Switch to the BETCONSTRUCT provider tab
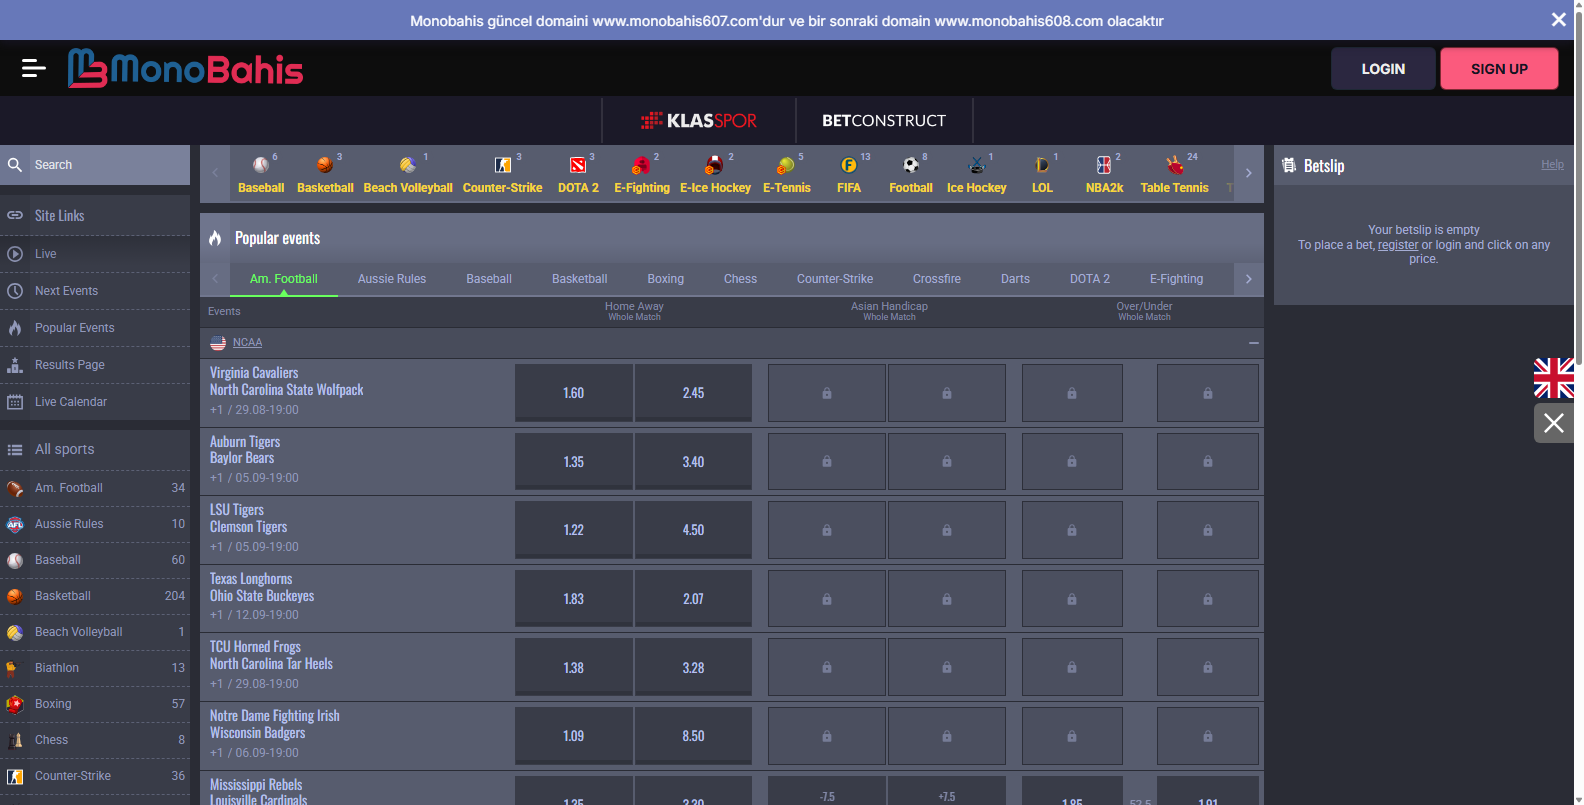The height and width of the screenshot is (805, 1584). 883,121
